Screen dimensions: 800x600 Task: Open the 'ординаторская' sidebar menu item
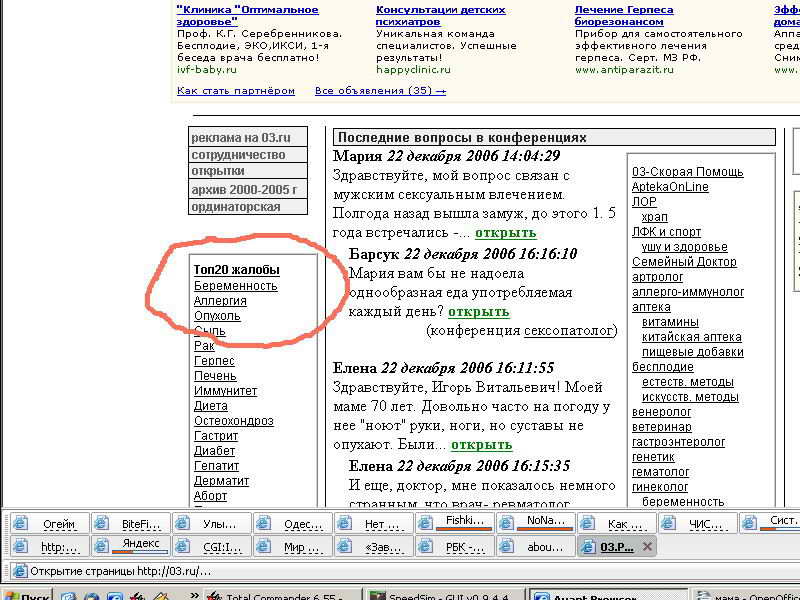point(236,207)
